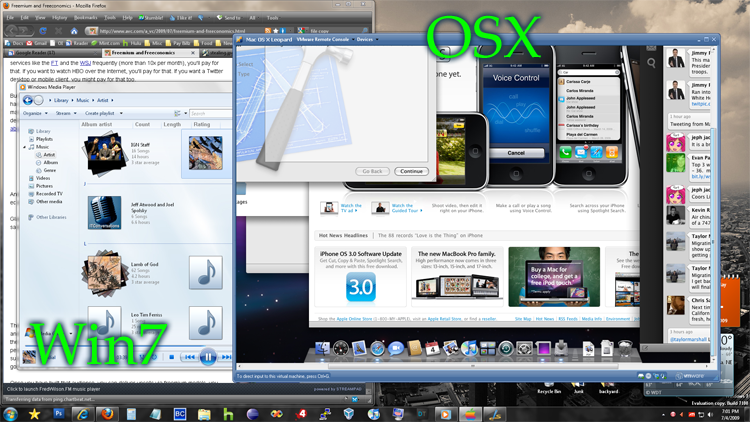Image resolution: width=750 pixels, height=422 pixels.
Task: Open Firefox Help menu
Action: (127, 18)
